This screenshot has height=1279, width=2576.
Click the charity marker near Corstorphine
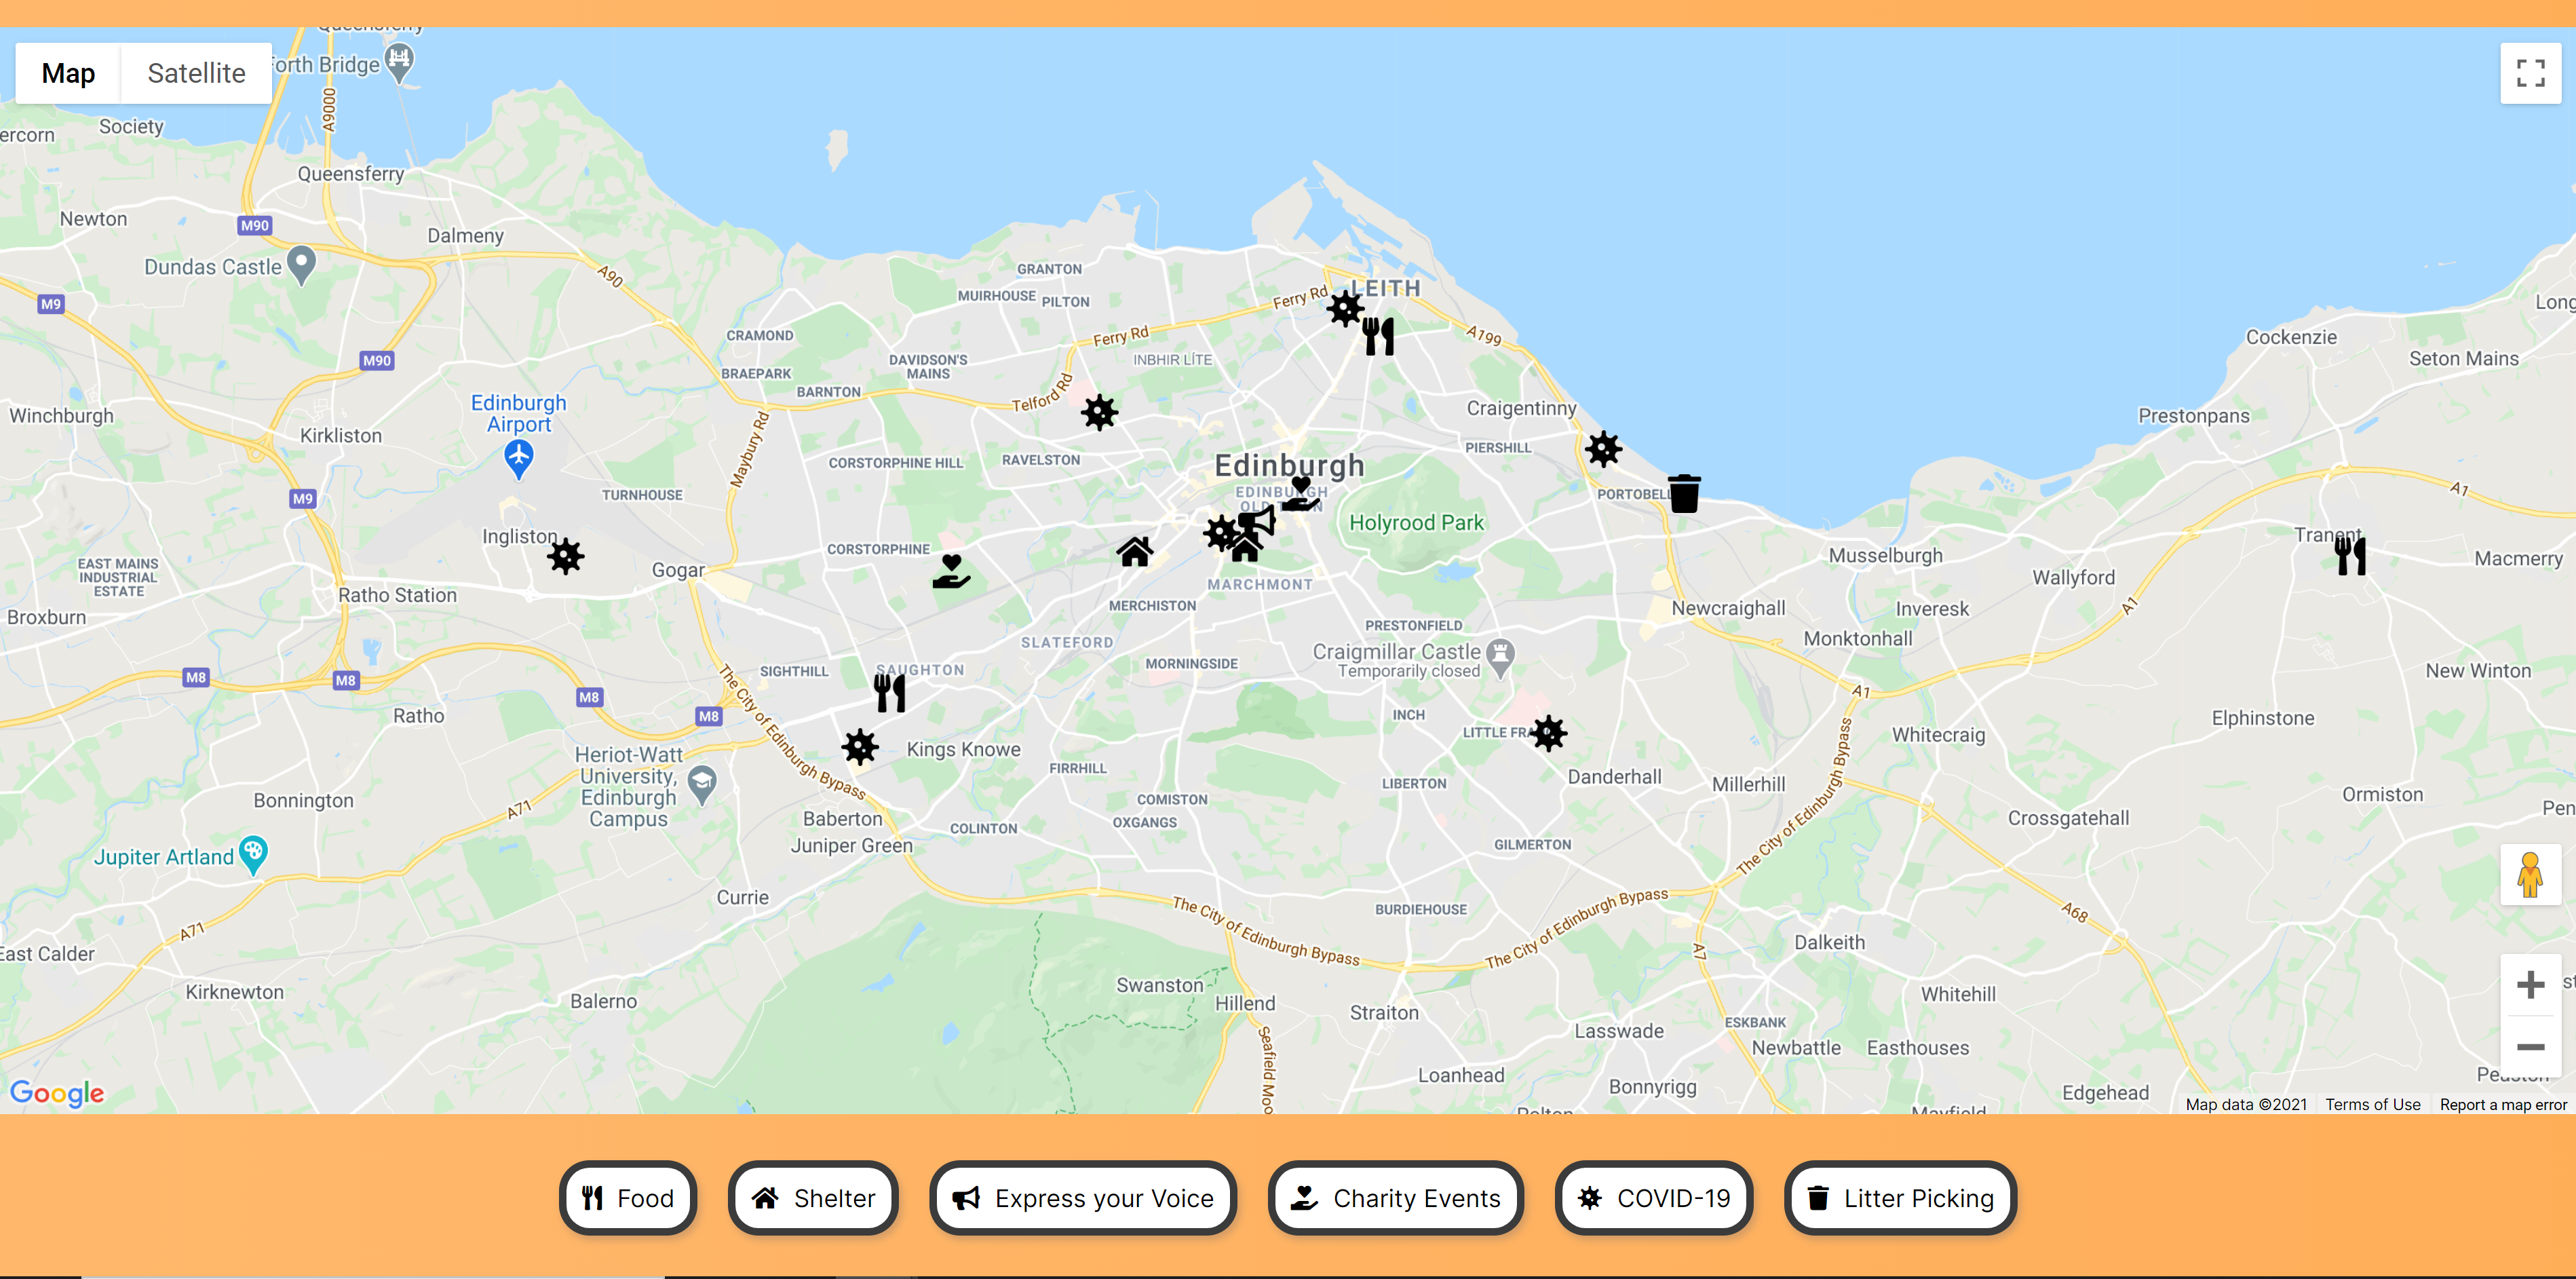[x=951, y=571]
